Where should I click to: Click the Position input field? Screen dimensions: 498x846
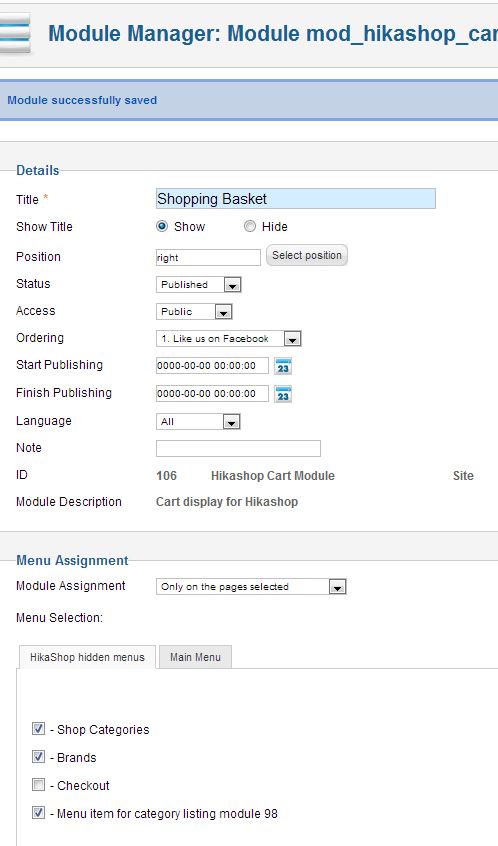coord(208,257)
